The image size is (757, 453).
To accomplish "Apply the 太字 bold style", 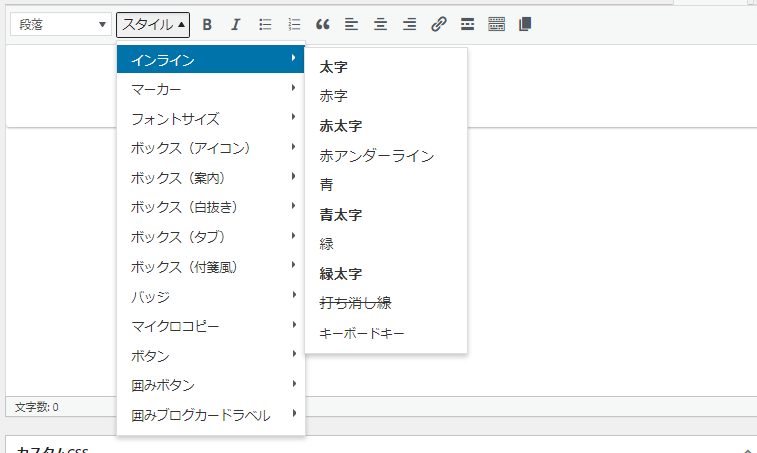I will 386,67.
